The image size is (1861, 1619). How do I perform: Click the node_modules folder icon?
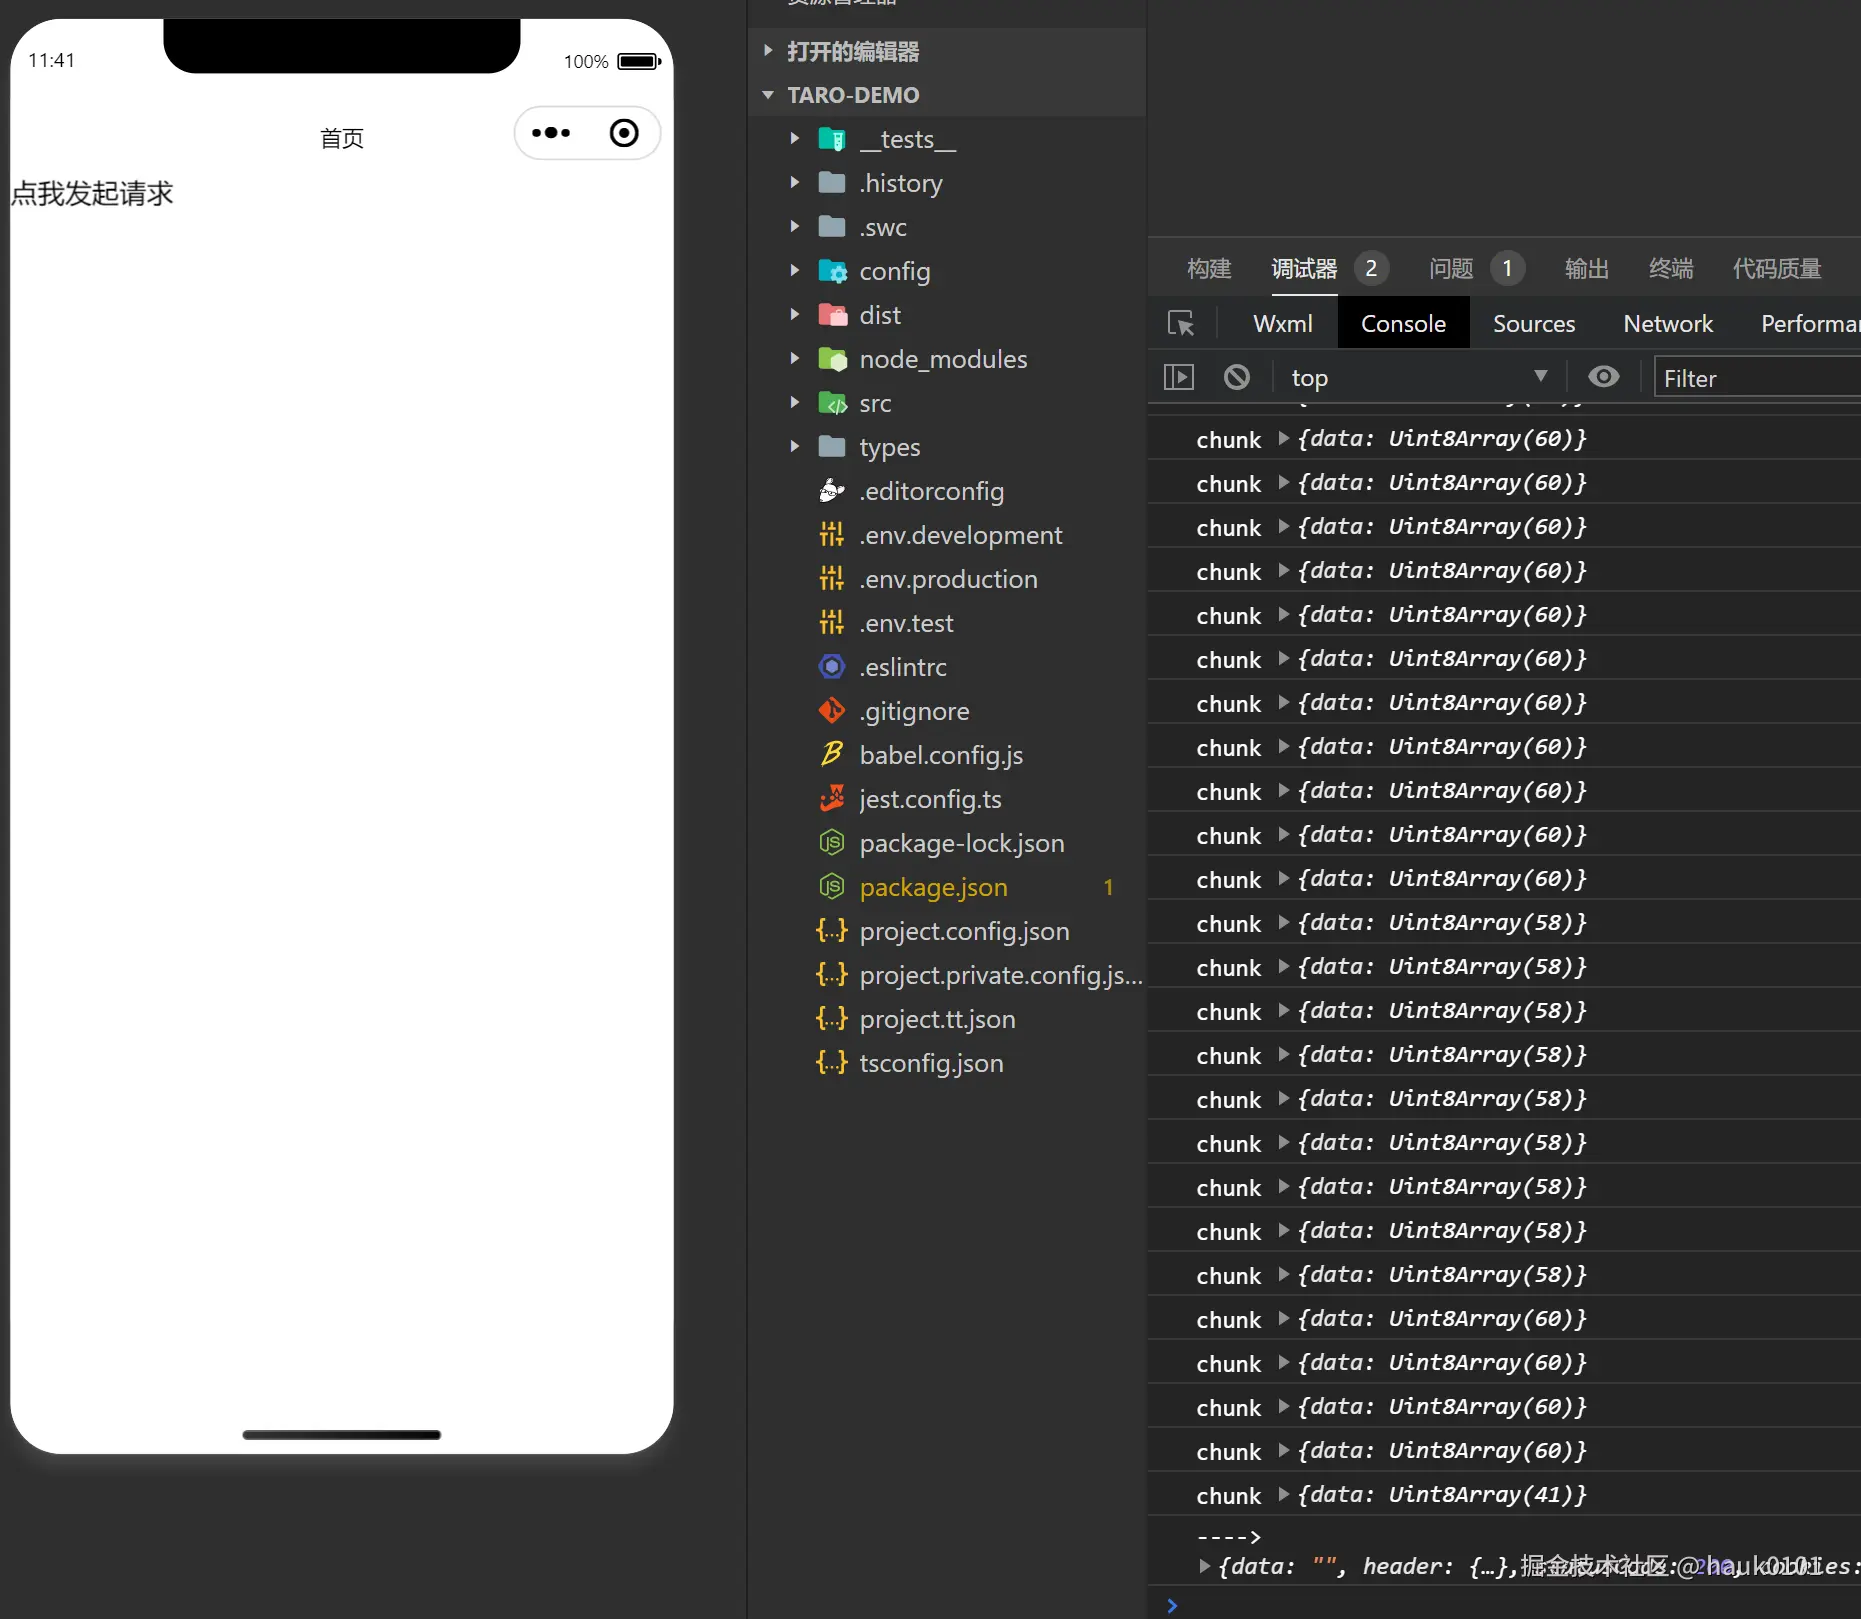tap(832, 359)
